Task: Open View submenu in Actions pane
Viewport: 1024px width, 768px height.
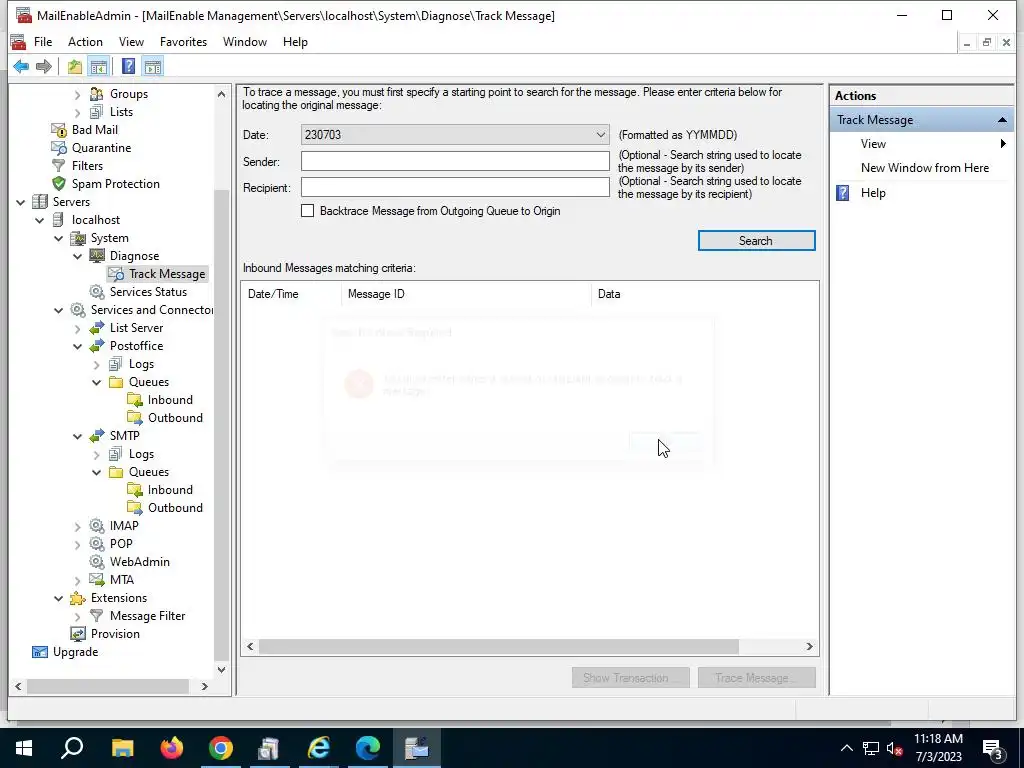Action: [921, 144]
